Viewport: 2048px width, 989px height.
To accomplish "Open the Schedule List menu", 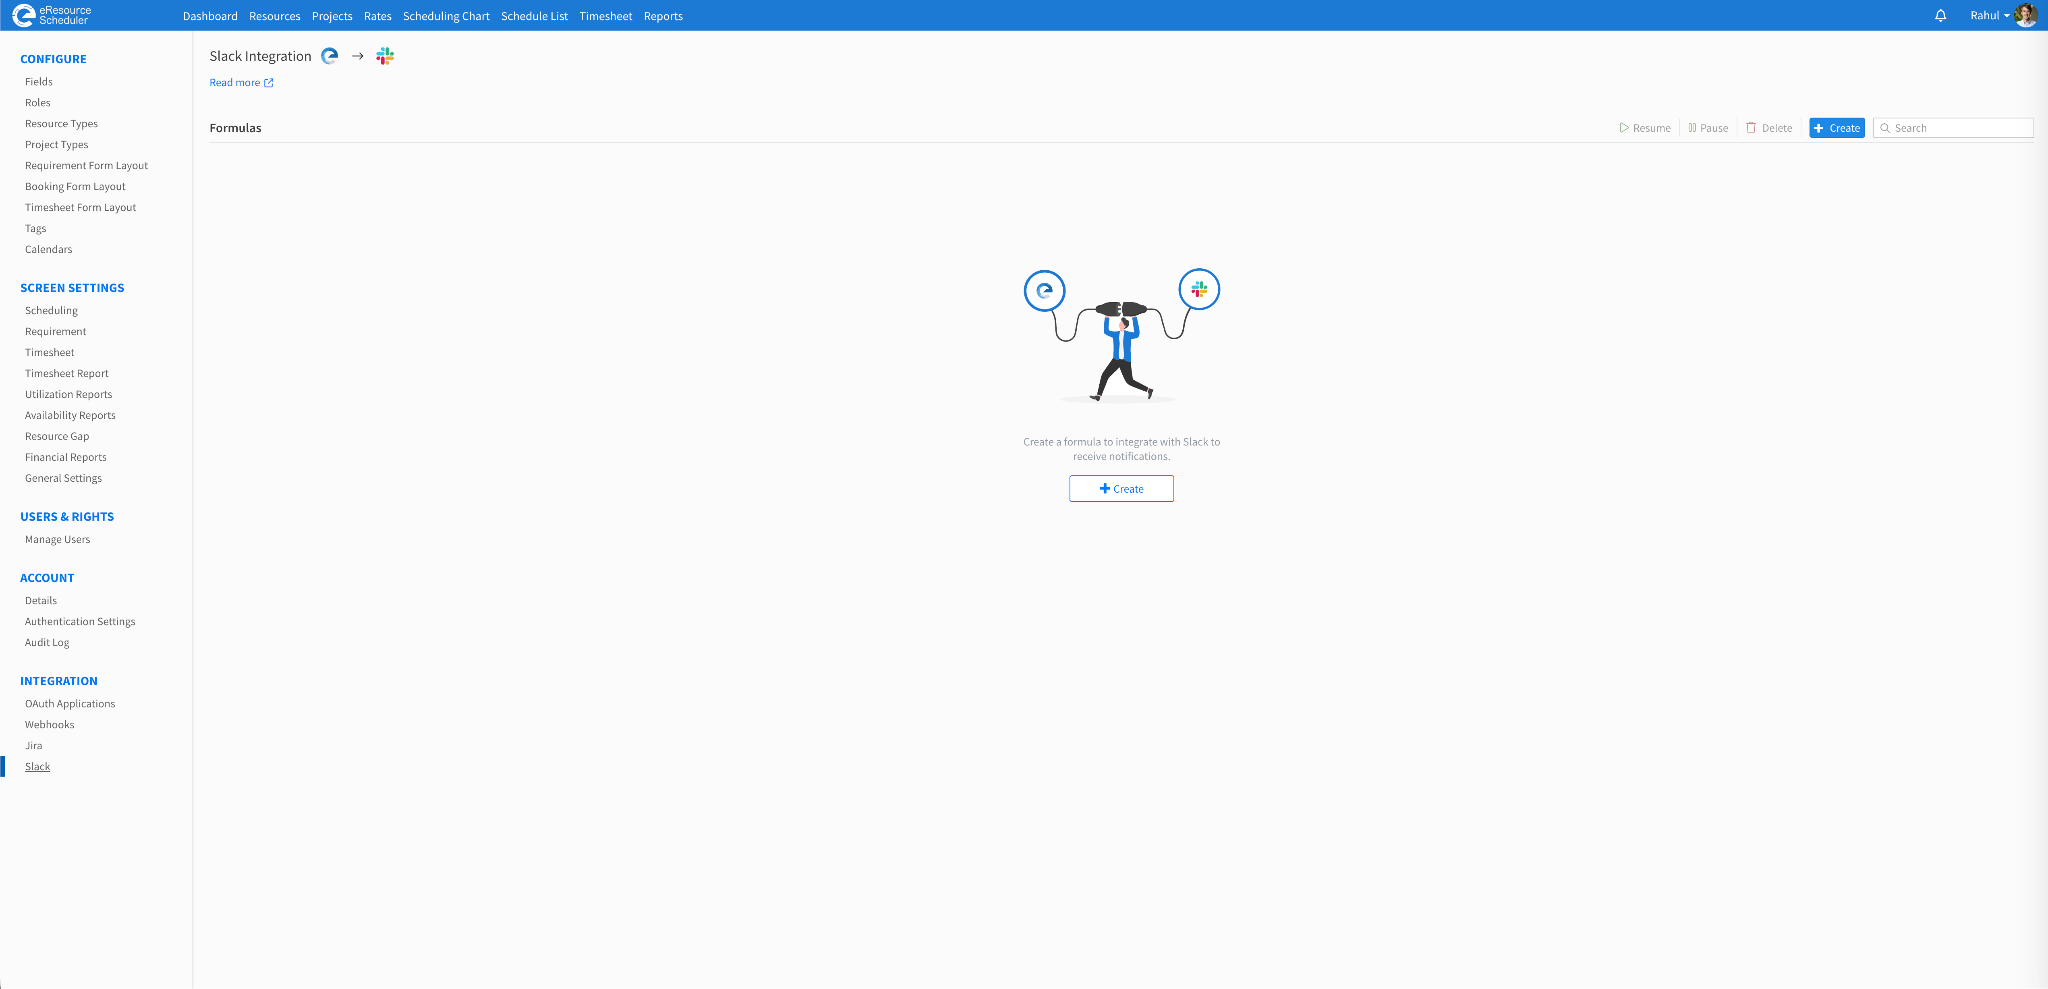I will pos(534,16).
